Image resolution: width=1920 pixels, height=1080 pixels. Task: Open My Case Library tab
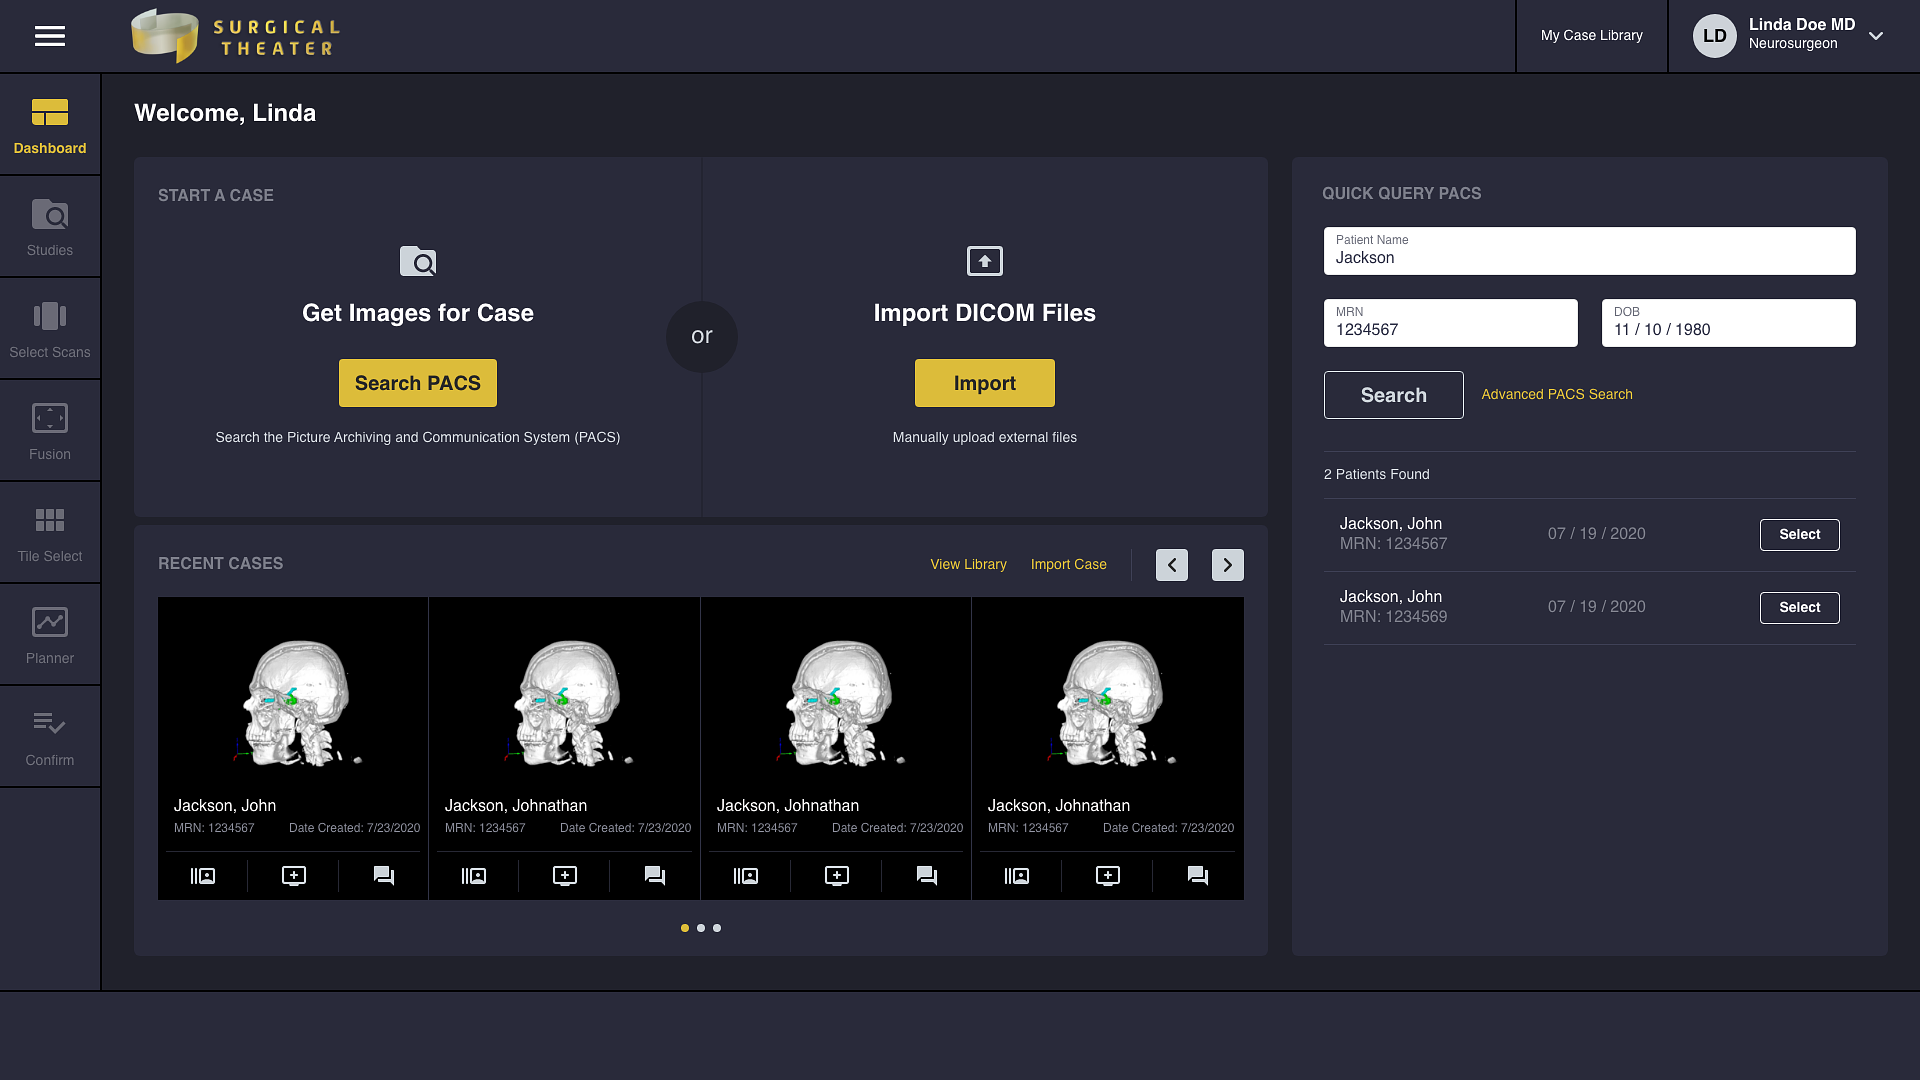(x=1591, y=36)
